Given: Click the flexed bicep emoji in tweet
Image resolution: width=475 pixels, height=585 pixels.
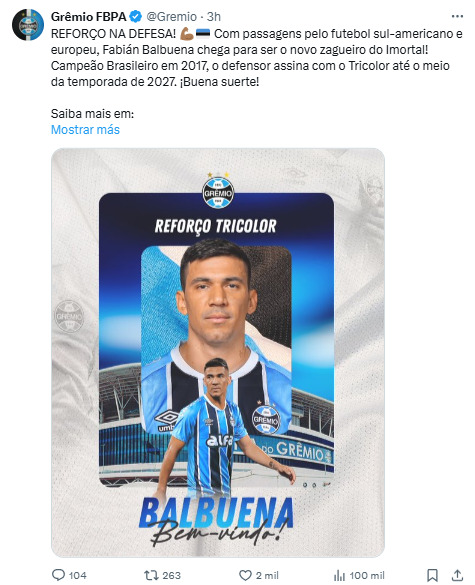Looking at the screenshot, I should [187, 34].
